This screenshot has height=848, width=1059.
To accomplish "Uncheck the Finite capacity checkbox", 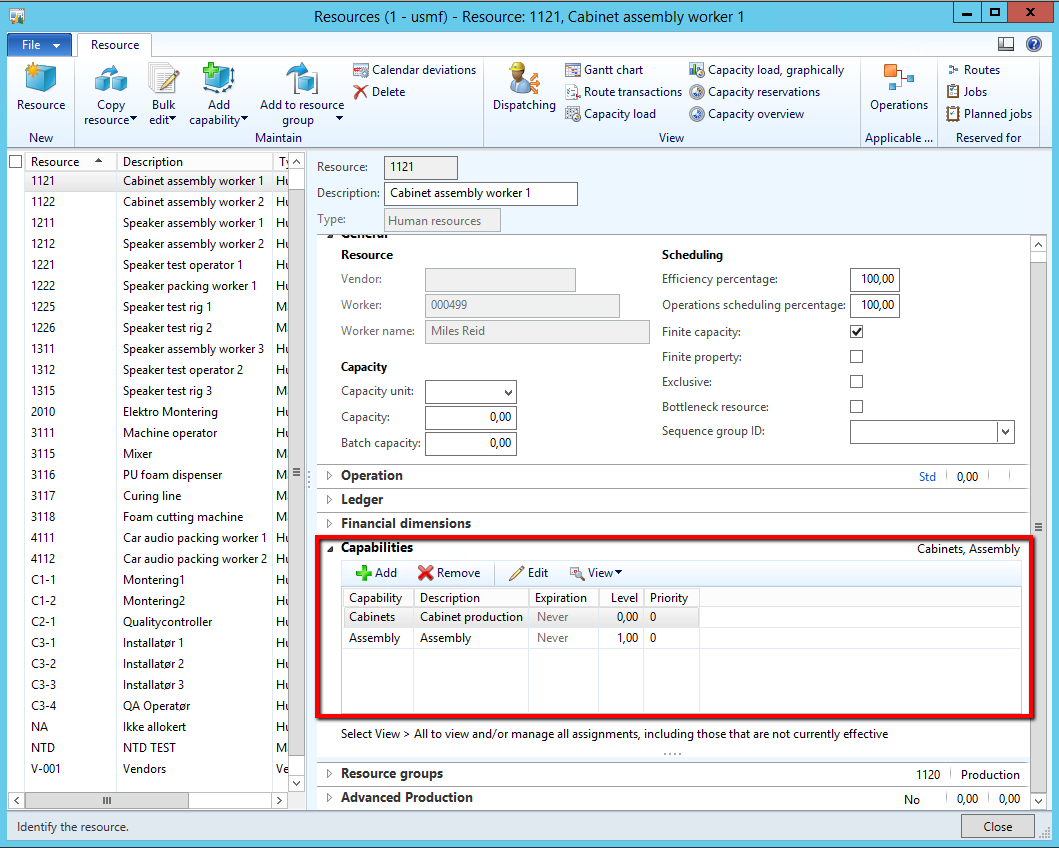I will [x=856, y=332].
